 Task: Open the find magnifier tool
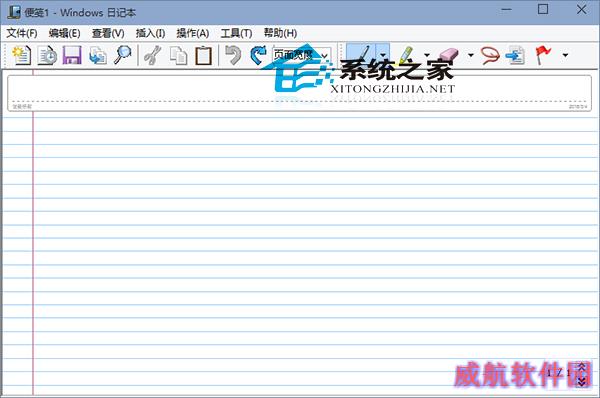(122, 55)
